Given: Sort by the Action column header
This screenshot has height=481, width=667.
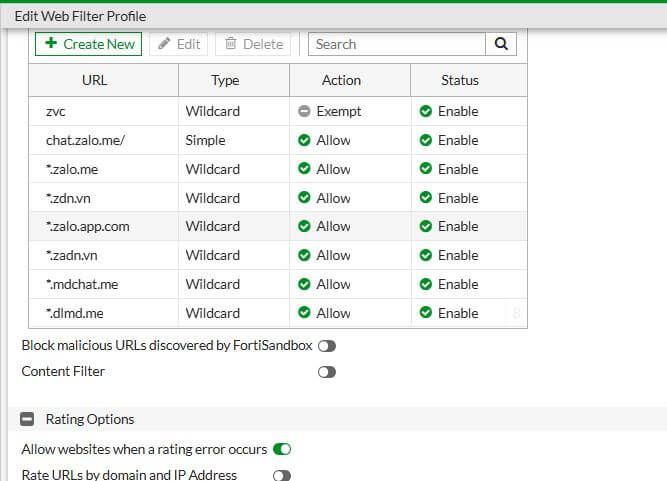Looking at the screenshot, I should [x=350, y=80].
